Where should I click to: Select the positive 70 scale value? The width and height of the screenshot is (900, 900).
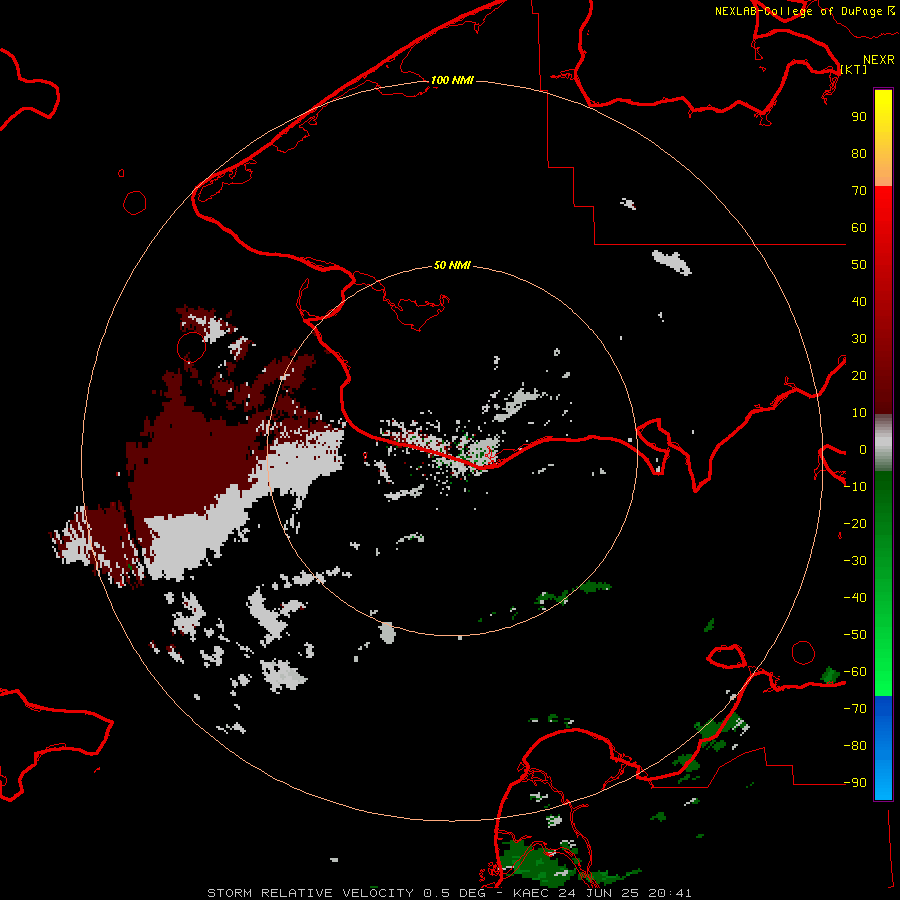click(859, 191)
